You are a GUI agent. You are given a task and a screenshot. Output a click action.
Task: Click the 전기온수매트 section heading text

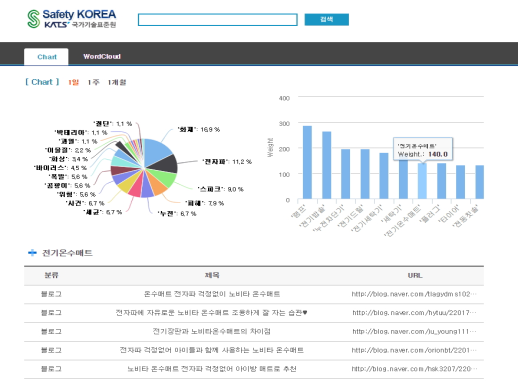click(x=67, y=253)
